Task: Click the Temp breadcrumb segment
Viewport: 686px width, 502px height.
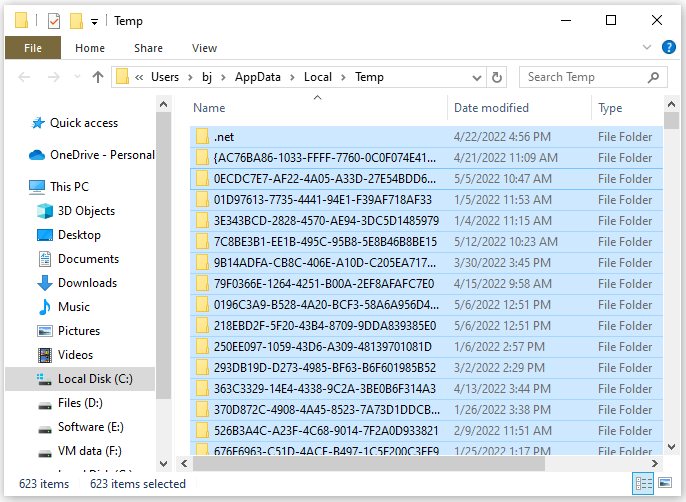Action: coord(369,77)
